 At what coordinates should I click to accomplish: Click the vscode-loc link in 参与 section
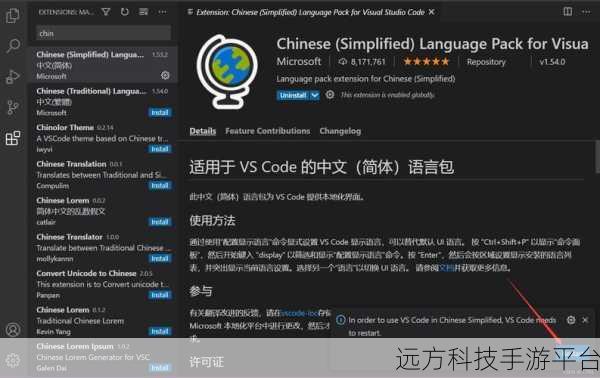click(x=299, y=313)
